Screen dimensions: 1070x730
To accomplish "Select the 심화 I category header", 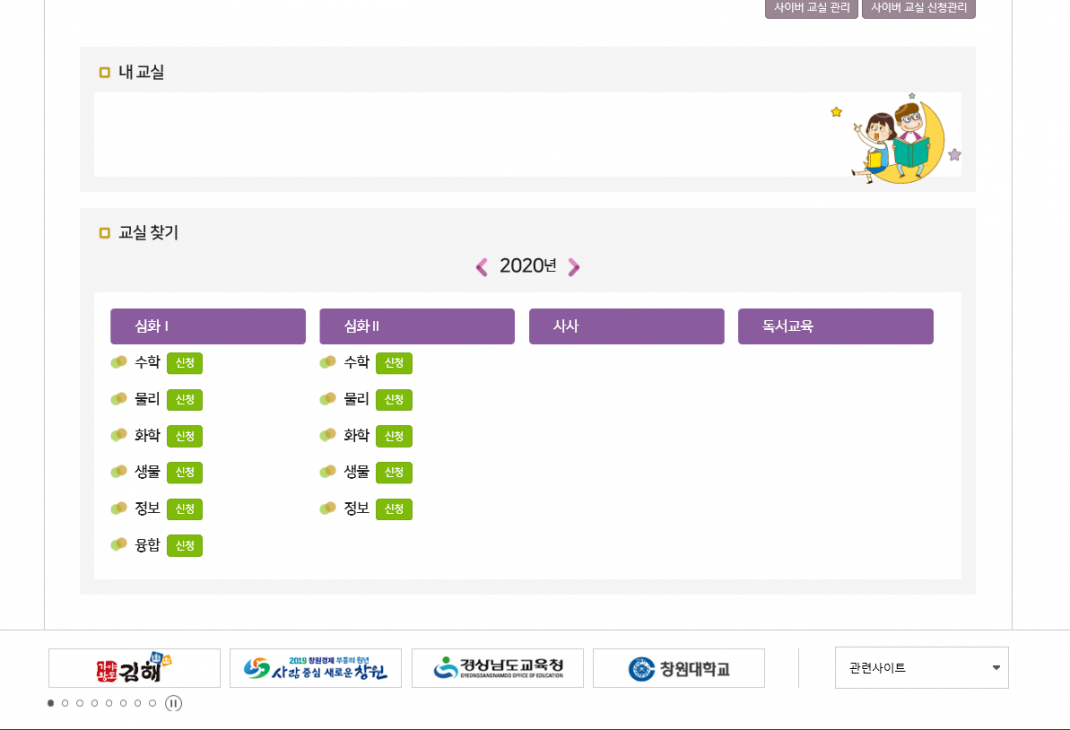I will [207, 326].
